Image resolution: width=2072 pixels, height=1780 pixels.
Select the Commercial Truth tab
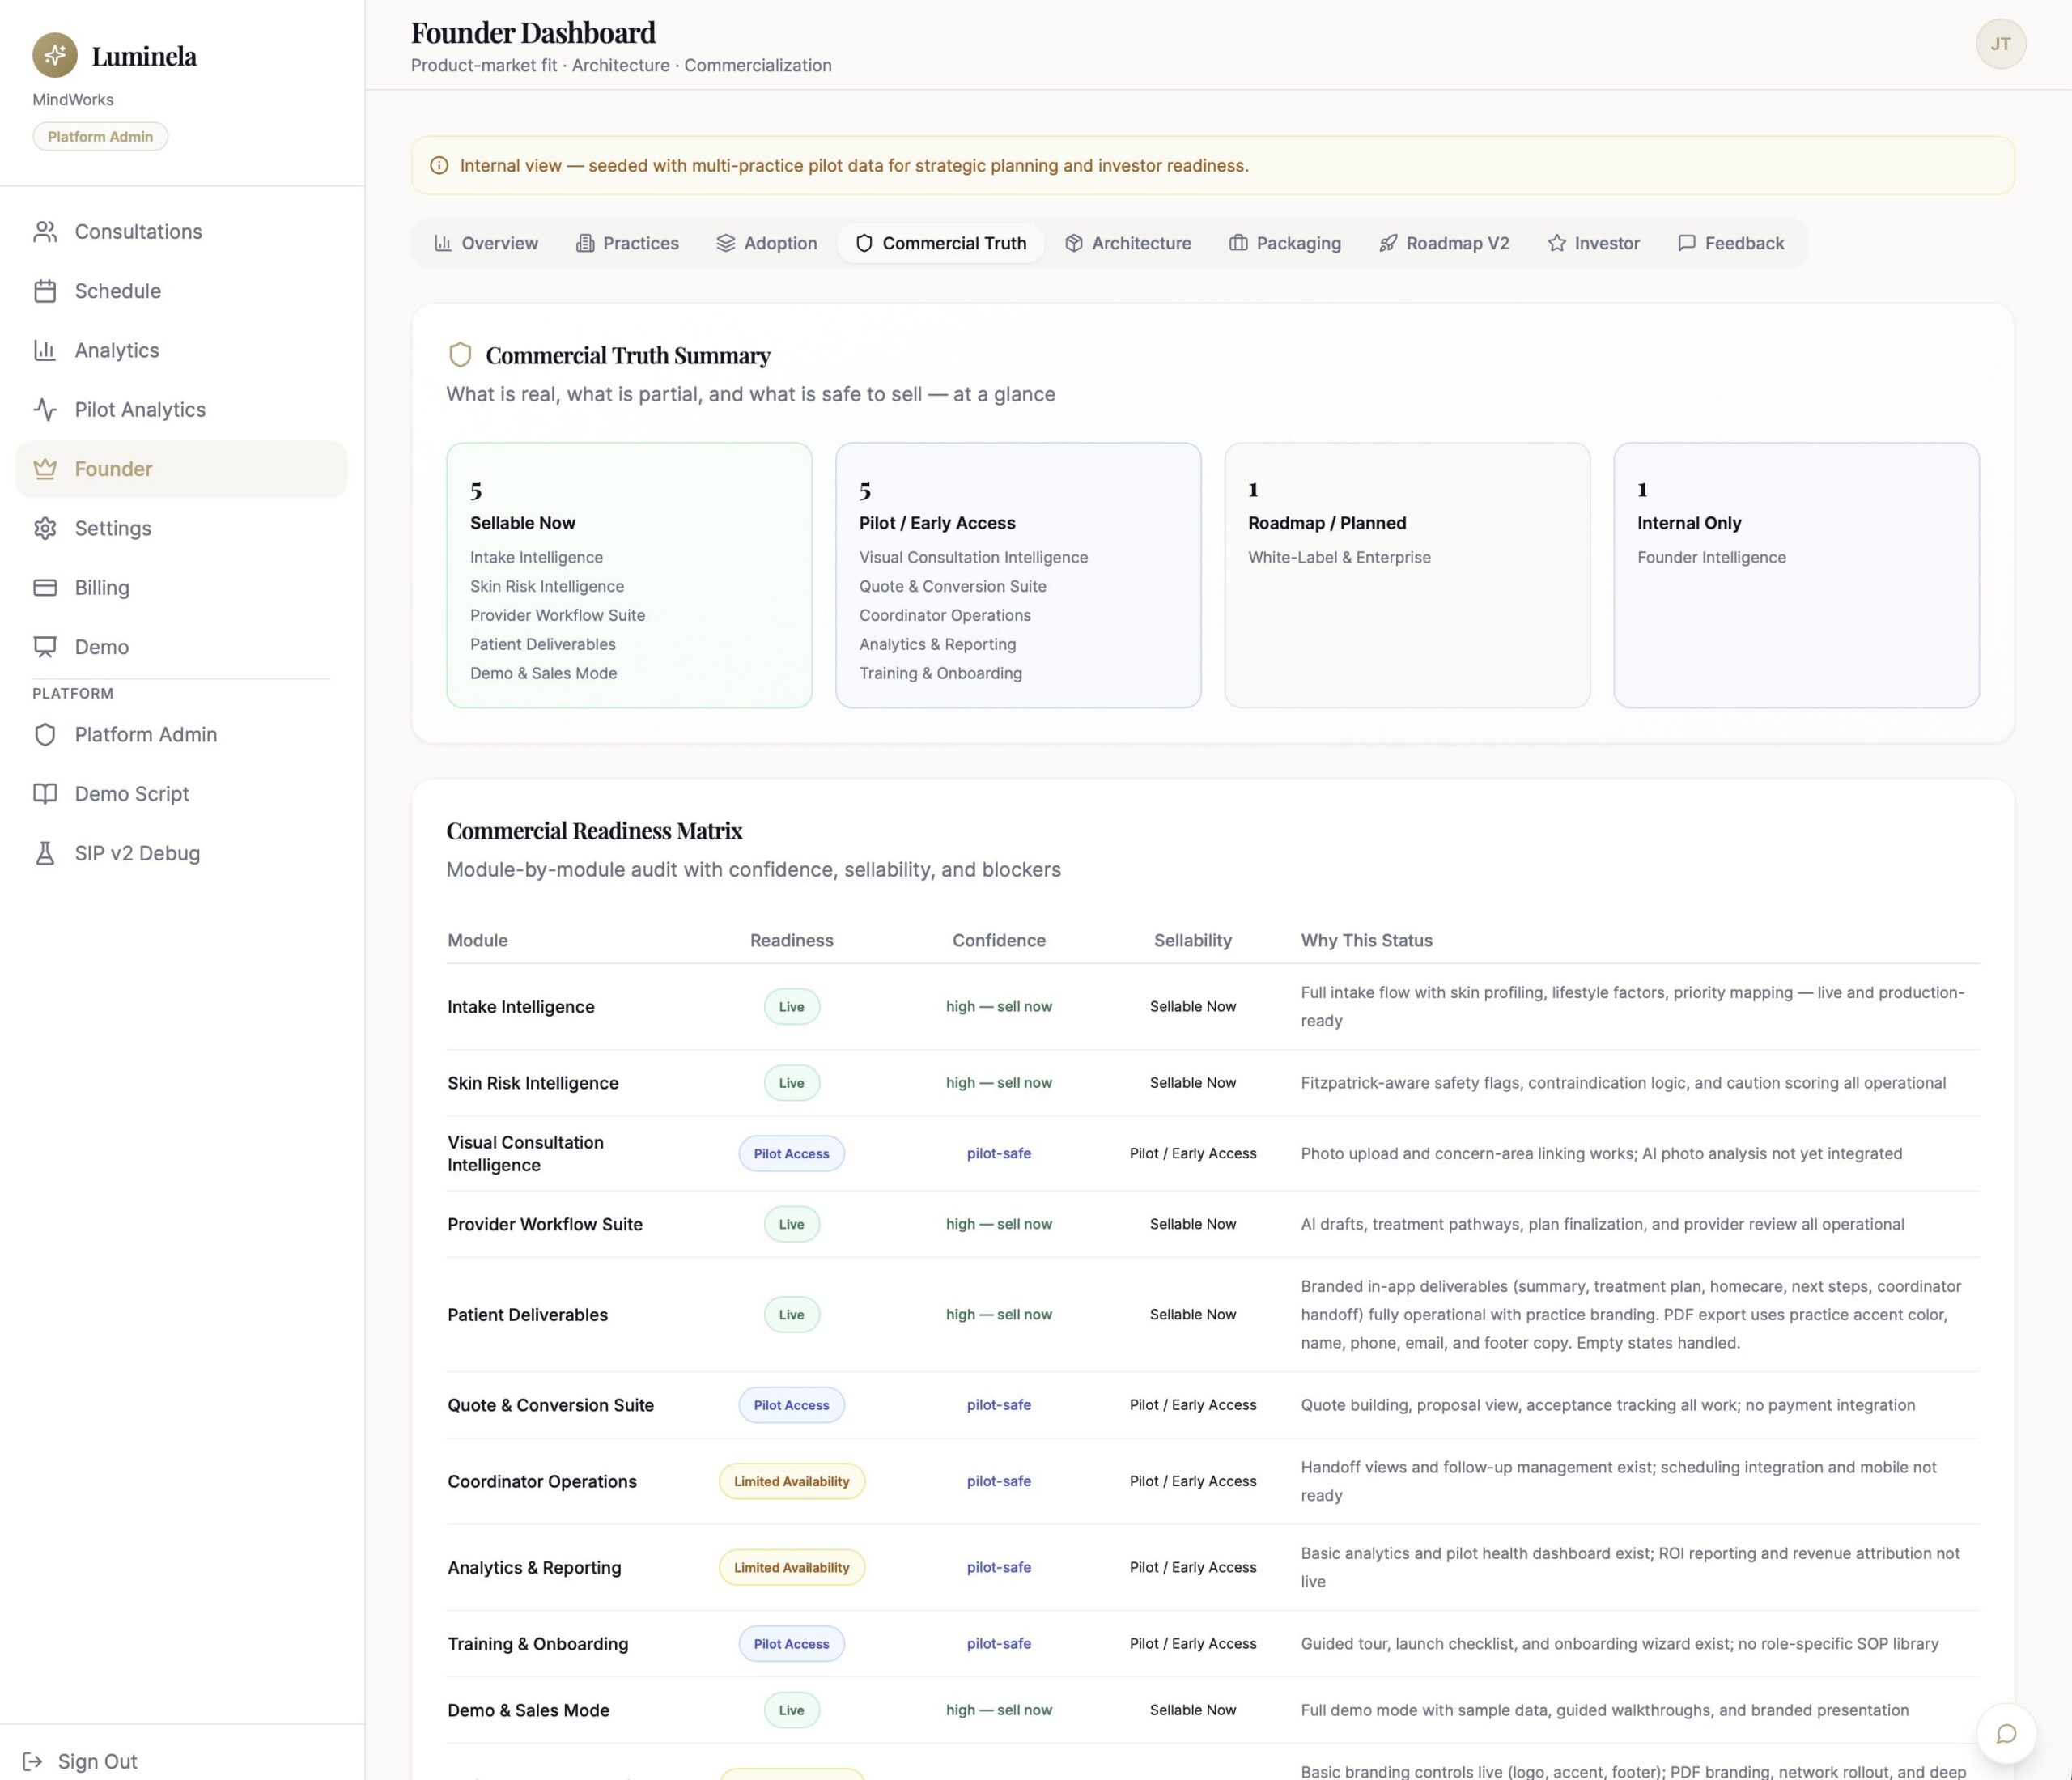[941, 243]
